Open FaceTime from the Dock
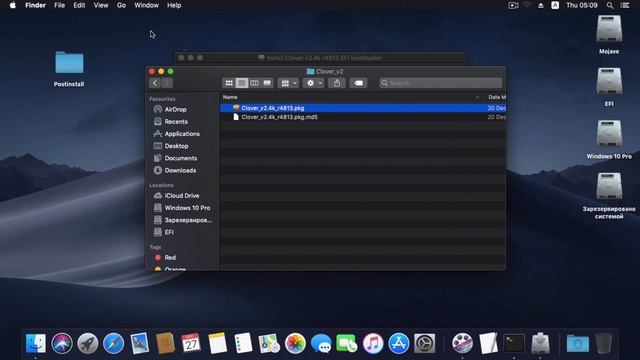Screen dimensions: 640x360 click(x=347, y=343)
